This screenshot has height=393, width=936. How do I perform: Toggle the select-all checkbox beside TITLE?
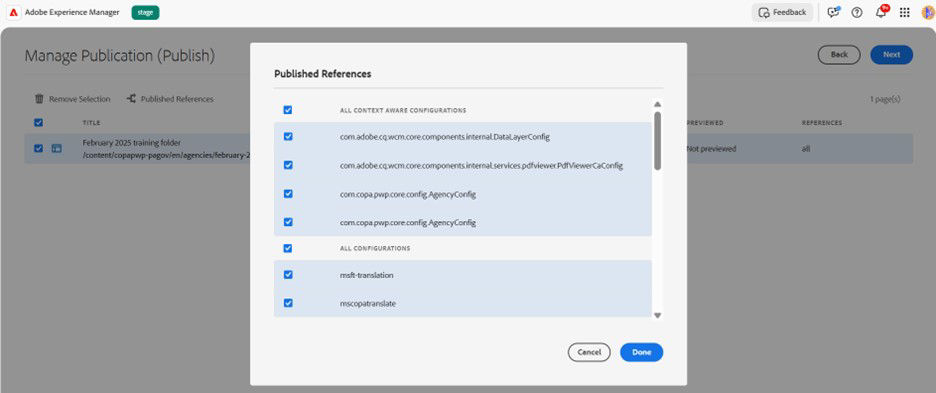[38, 122]
